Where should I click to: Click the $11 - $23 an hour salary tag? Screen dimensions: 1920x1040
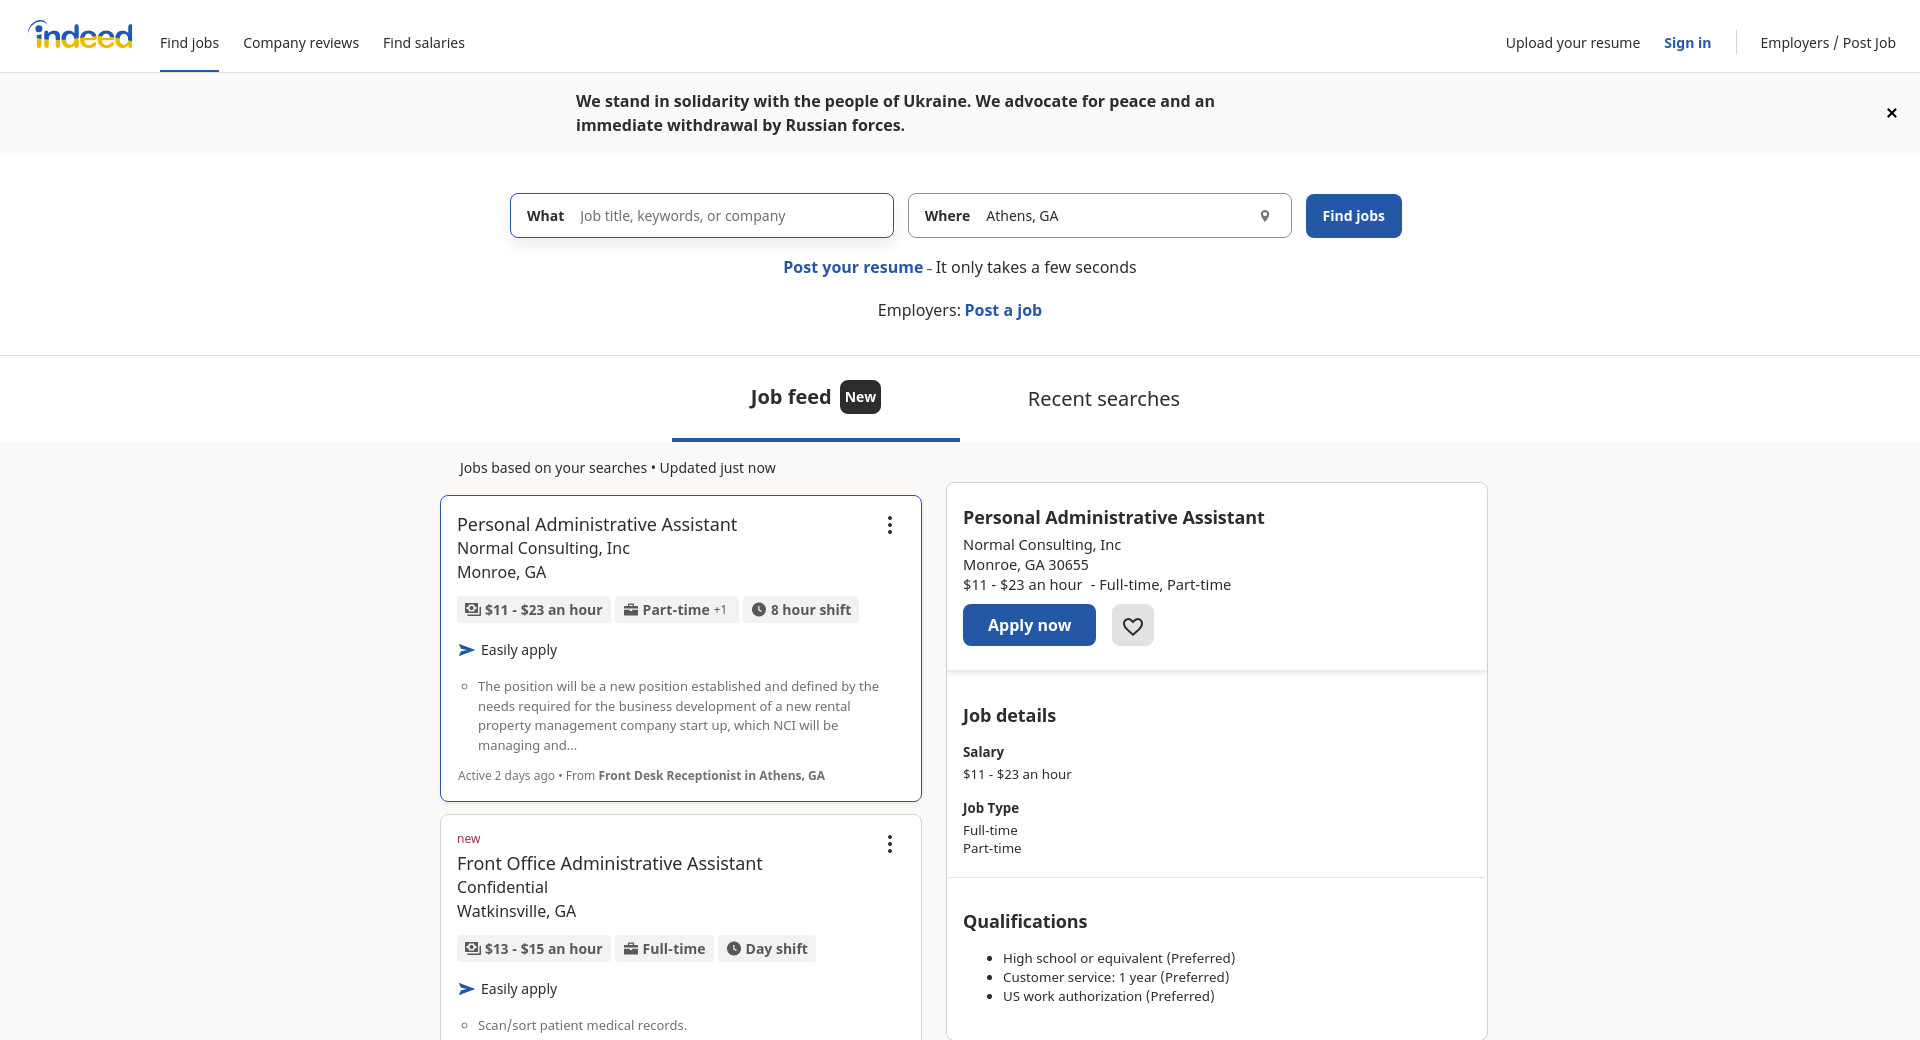[534, 610]
